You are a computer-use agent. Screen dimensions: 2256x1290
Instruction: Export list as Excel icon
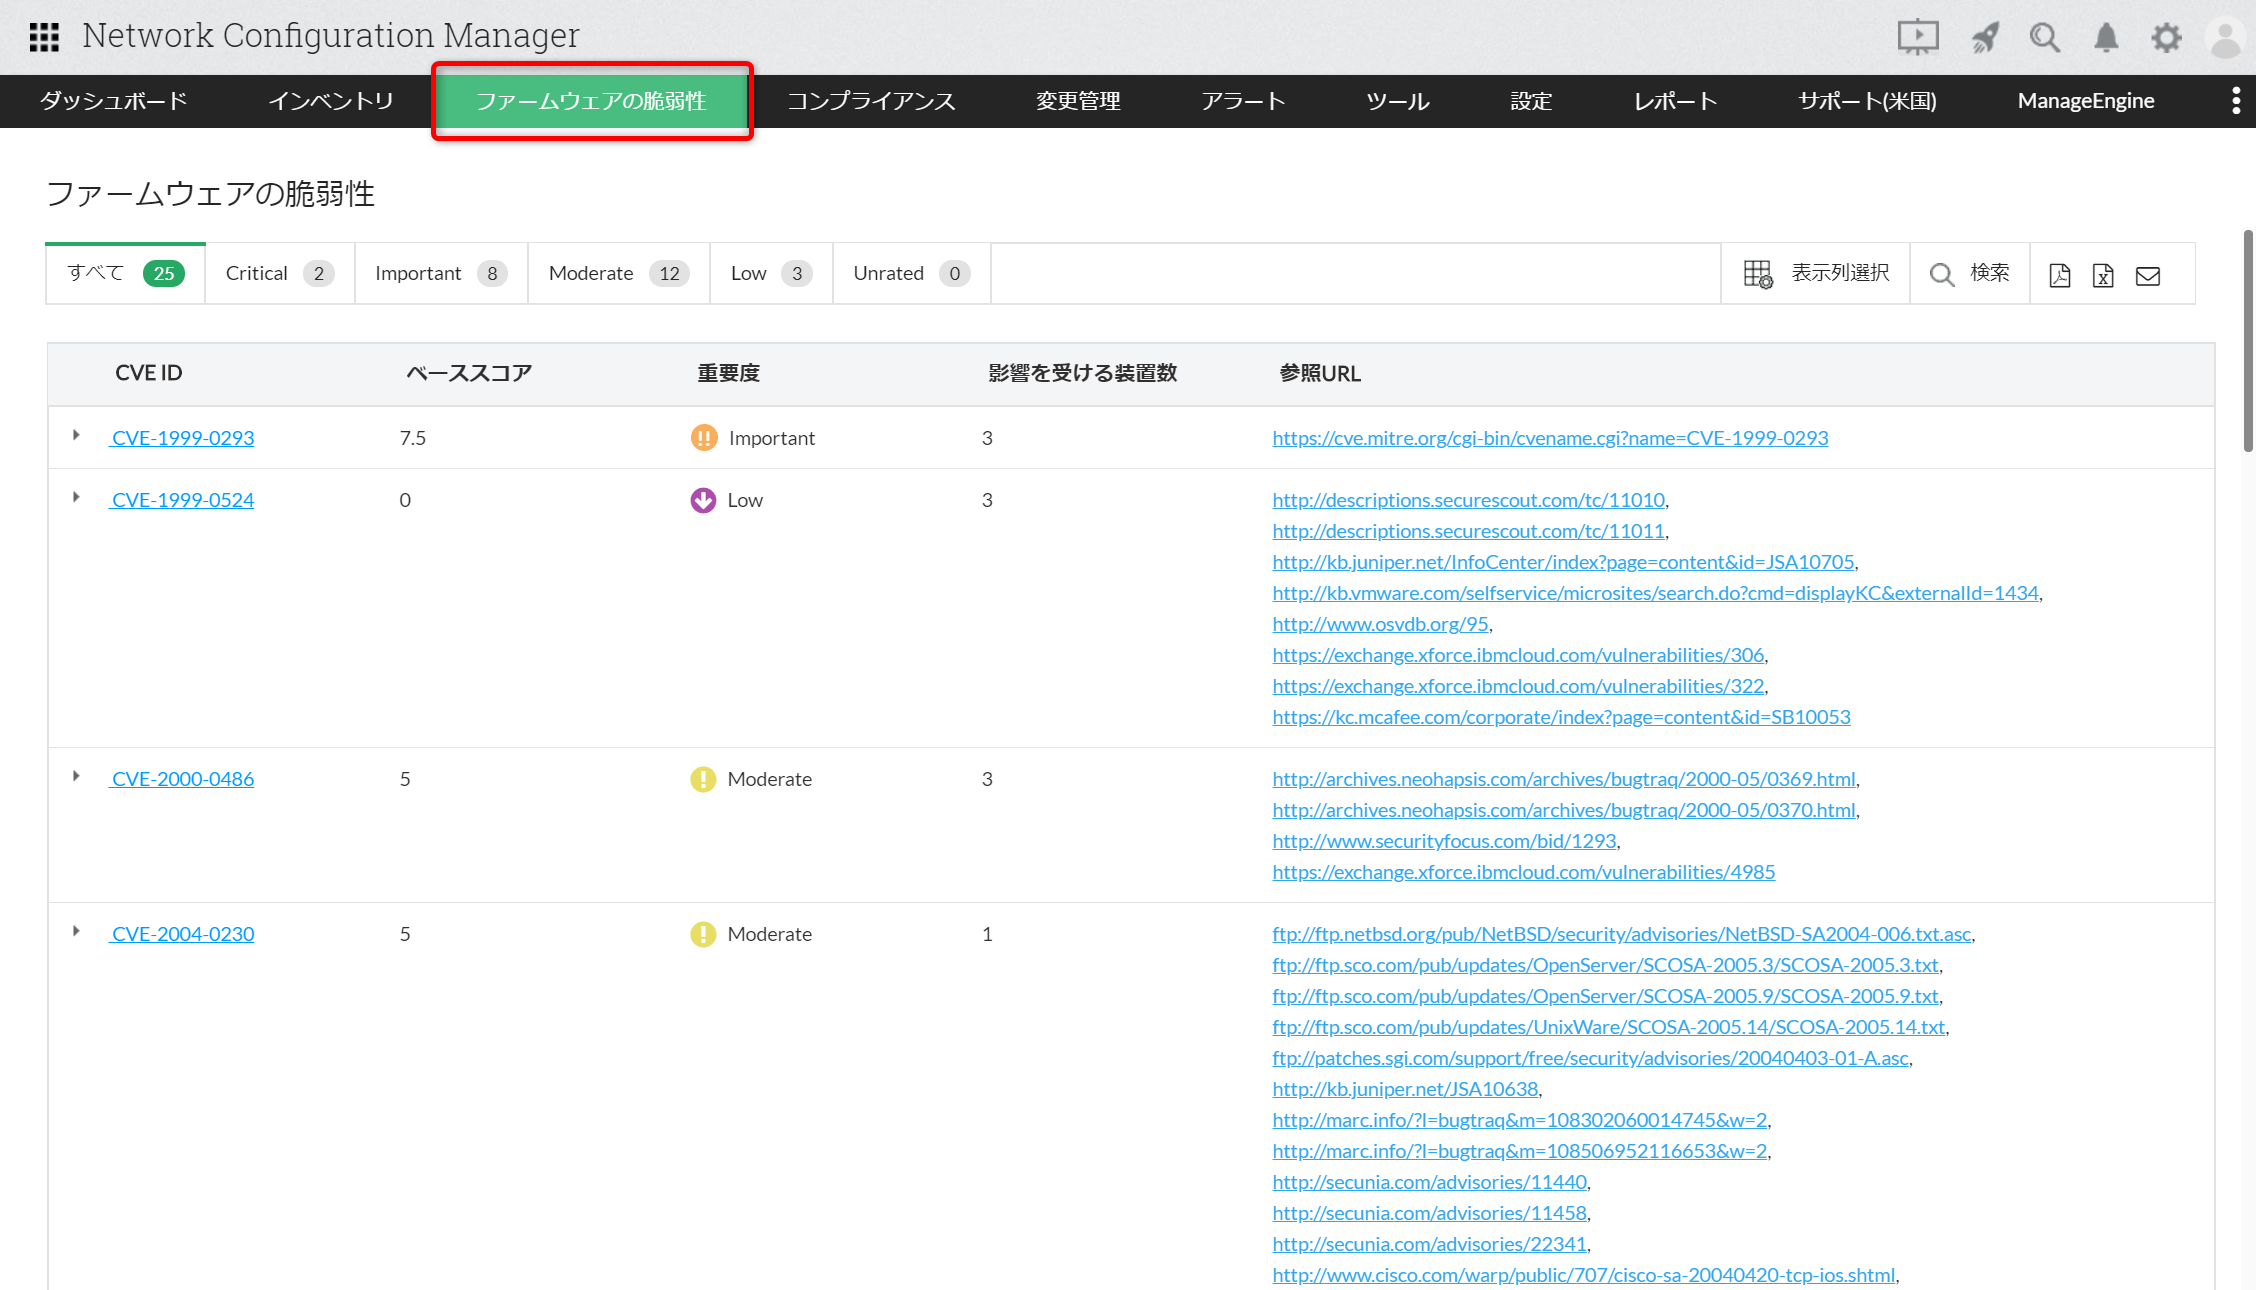2103,275
